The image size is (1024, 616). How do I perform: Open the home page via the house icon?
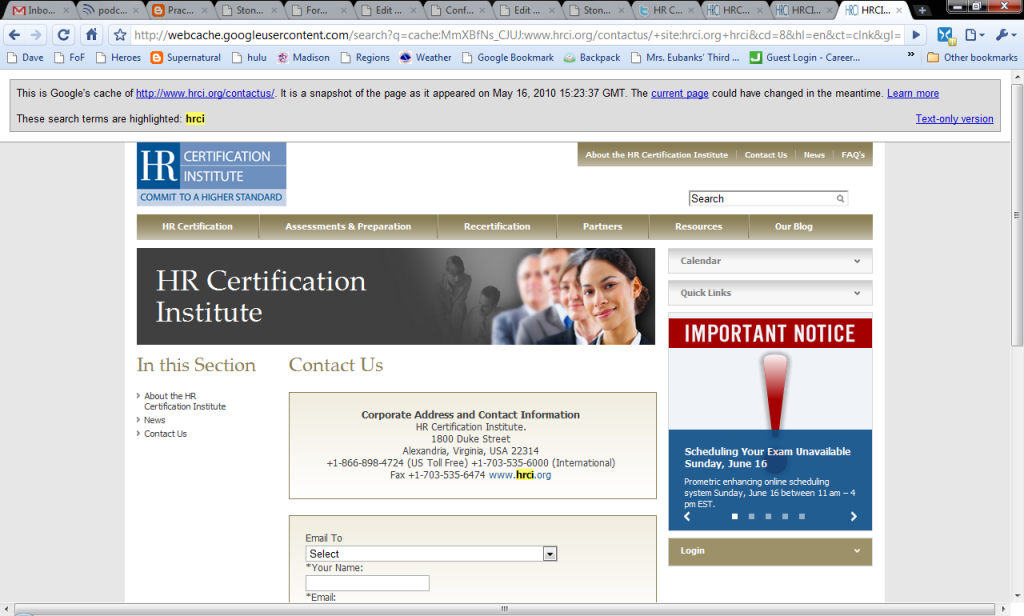click(x=91, y=35)
